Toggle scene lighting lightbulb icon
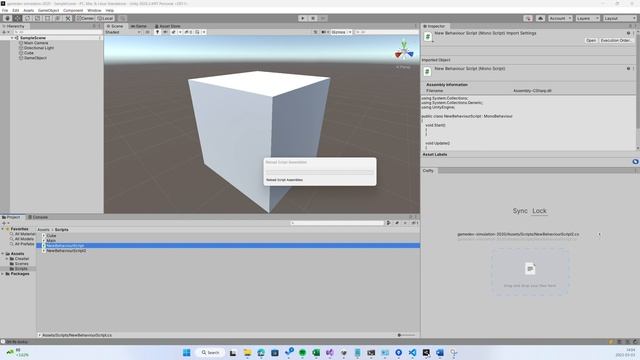 pyautogui.click(x=157, y=32)
